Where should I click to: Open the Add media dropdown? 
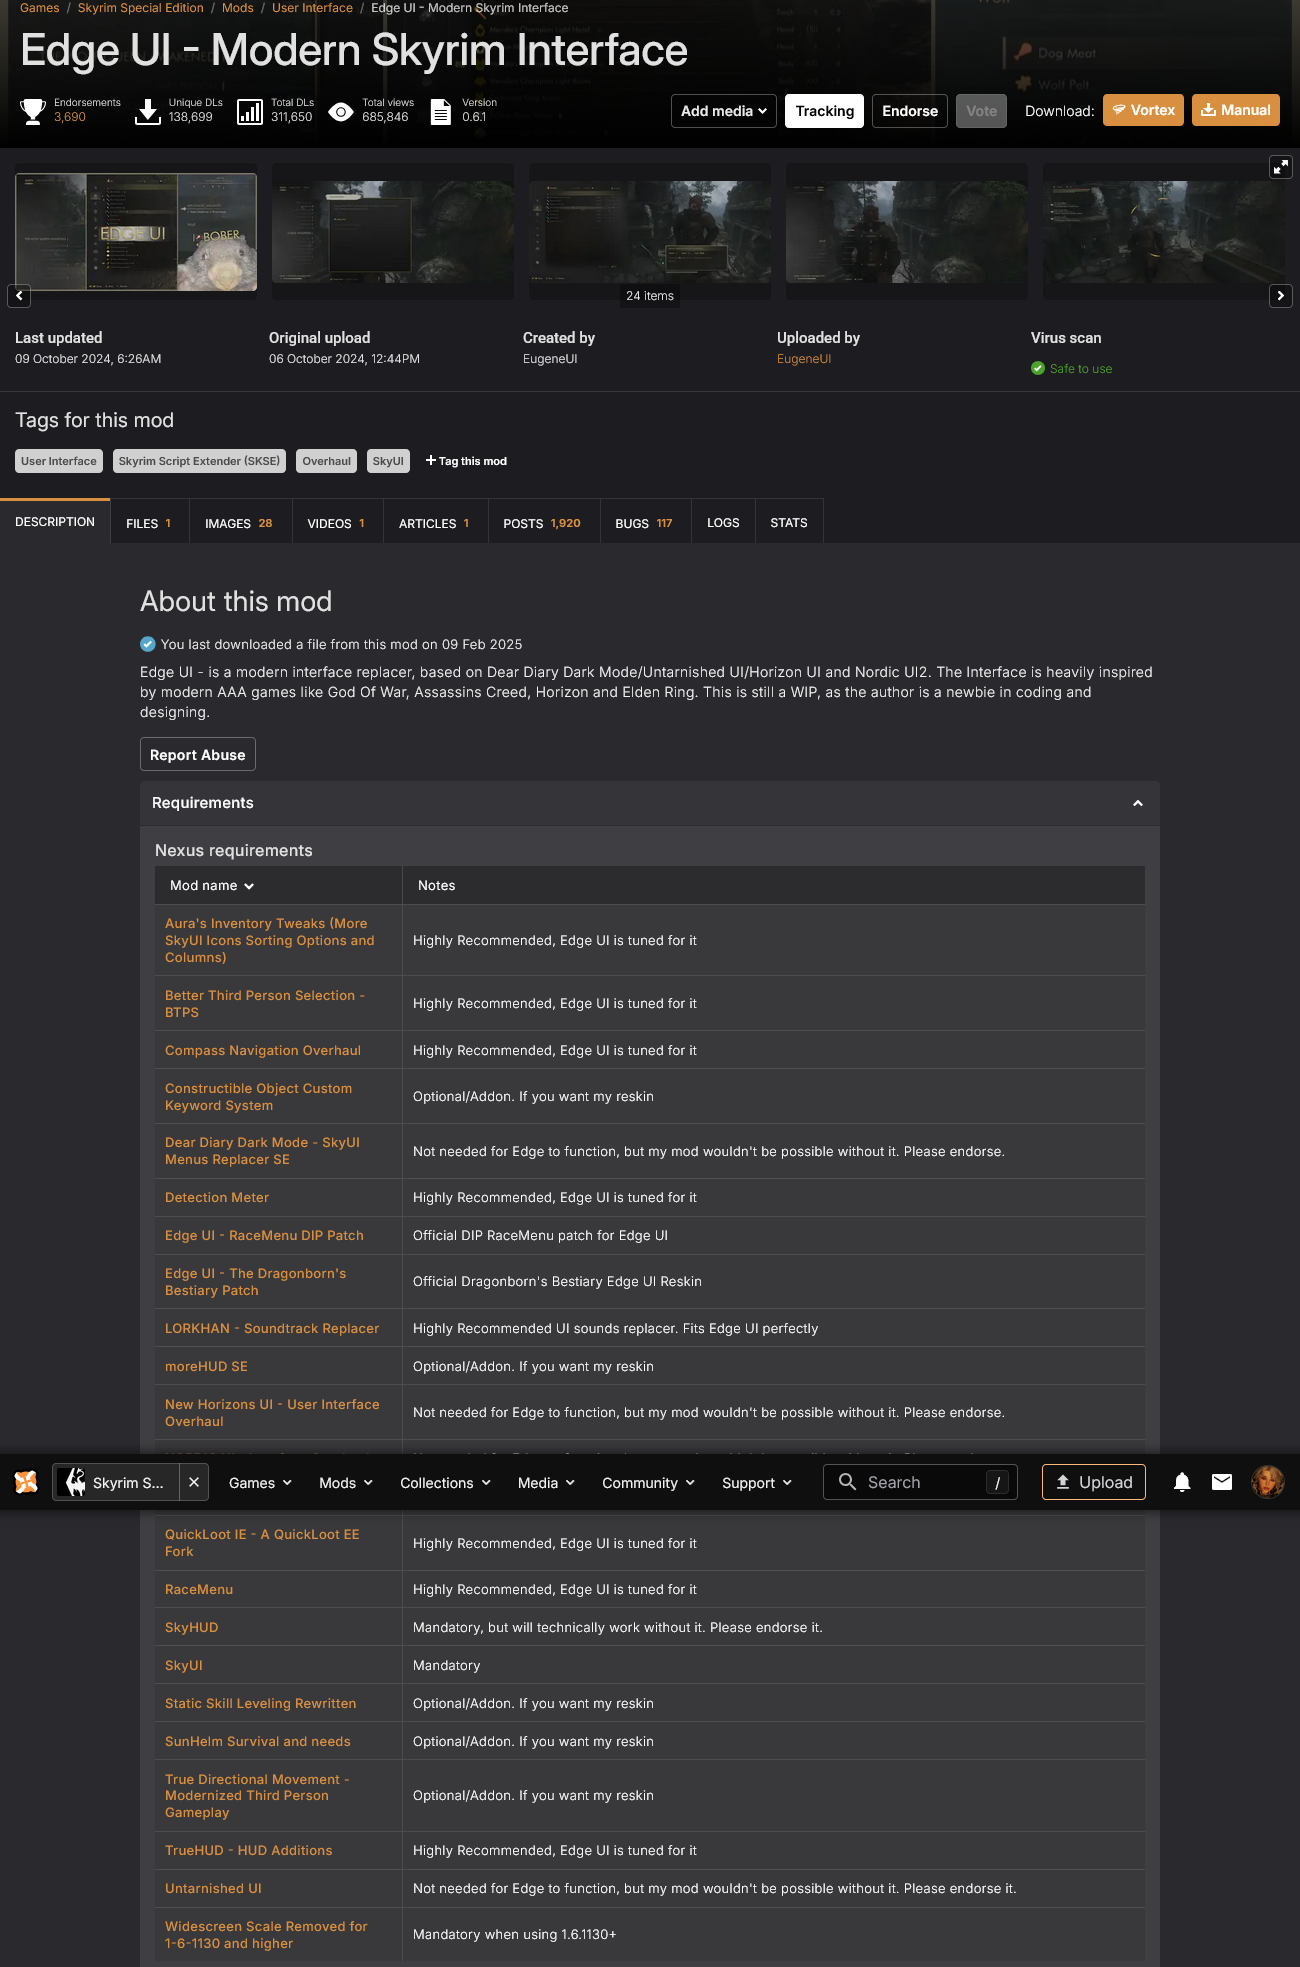tap(724, 111)
